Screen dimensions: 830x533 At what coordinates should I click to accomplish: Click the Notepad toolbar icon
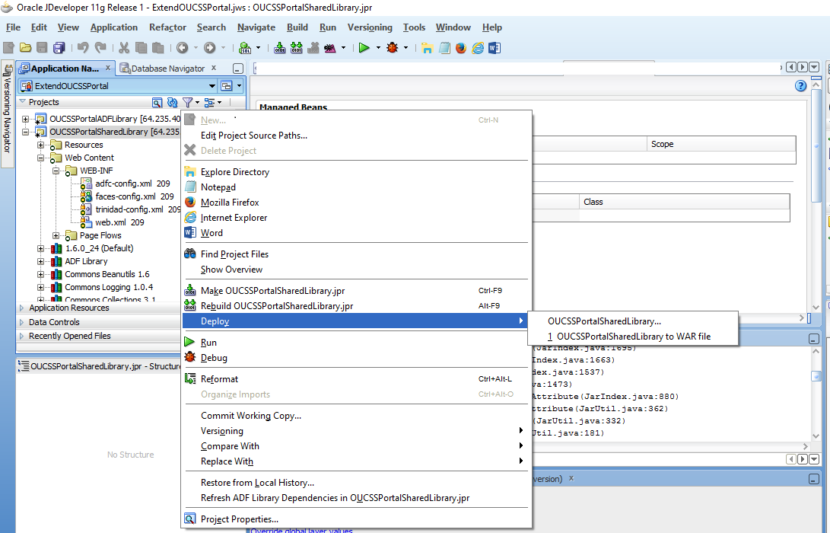[x=445, y=48]
